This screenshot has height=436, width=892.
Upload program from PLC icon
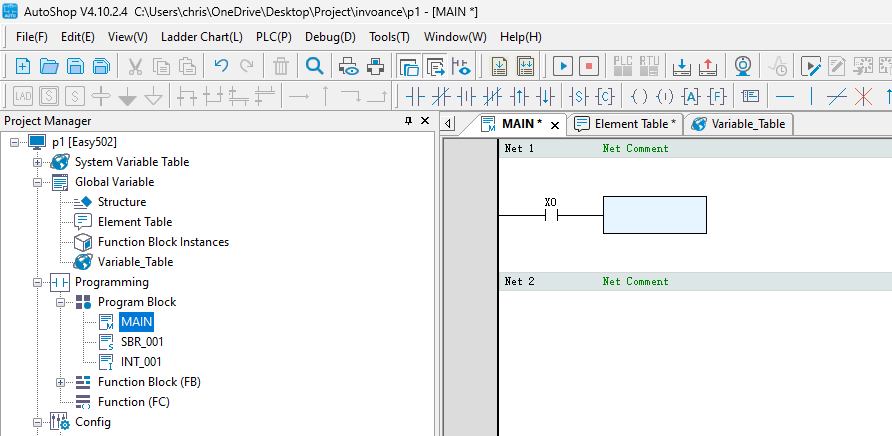pos(707,66)
